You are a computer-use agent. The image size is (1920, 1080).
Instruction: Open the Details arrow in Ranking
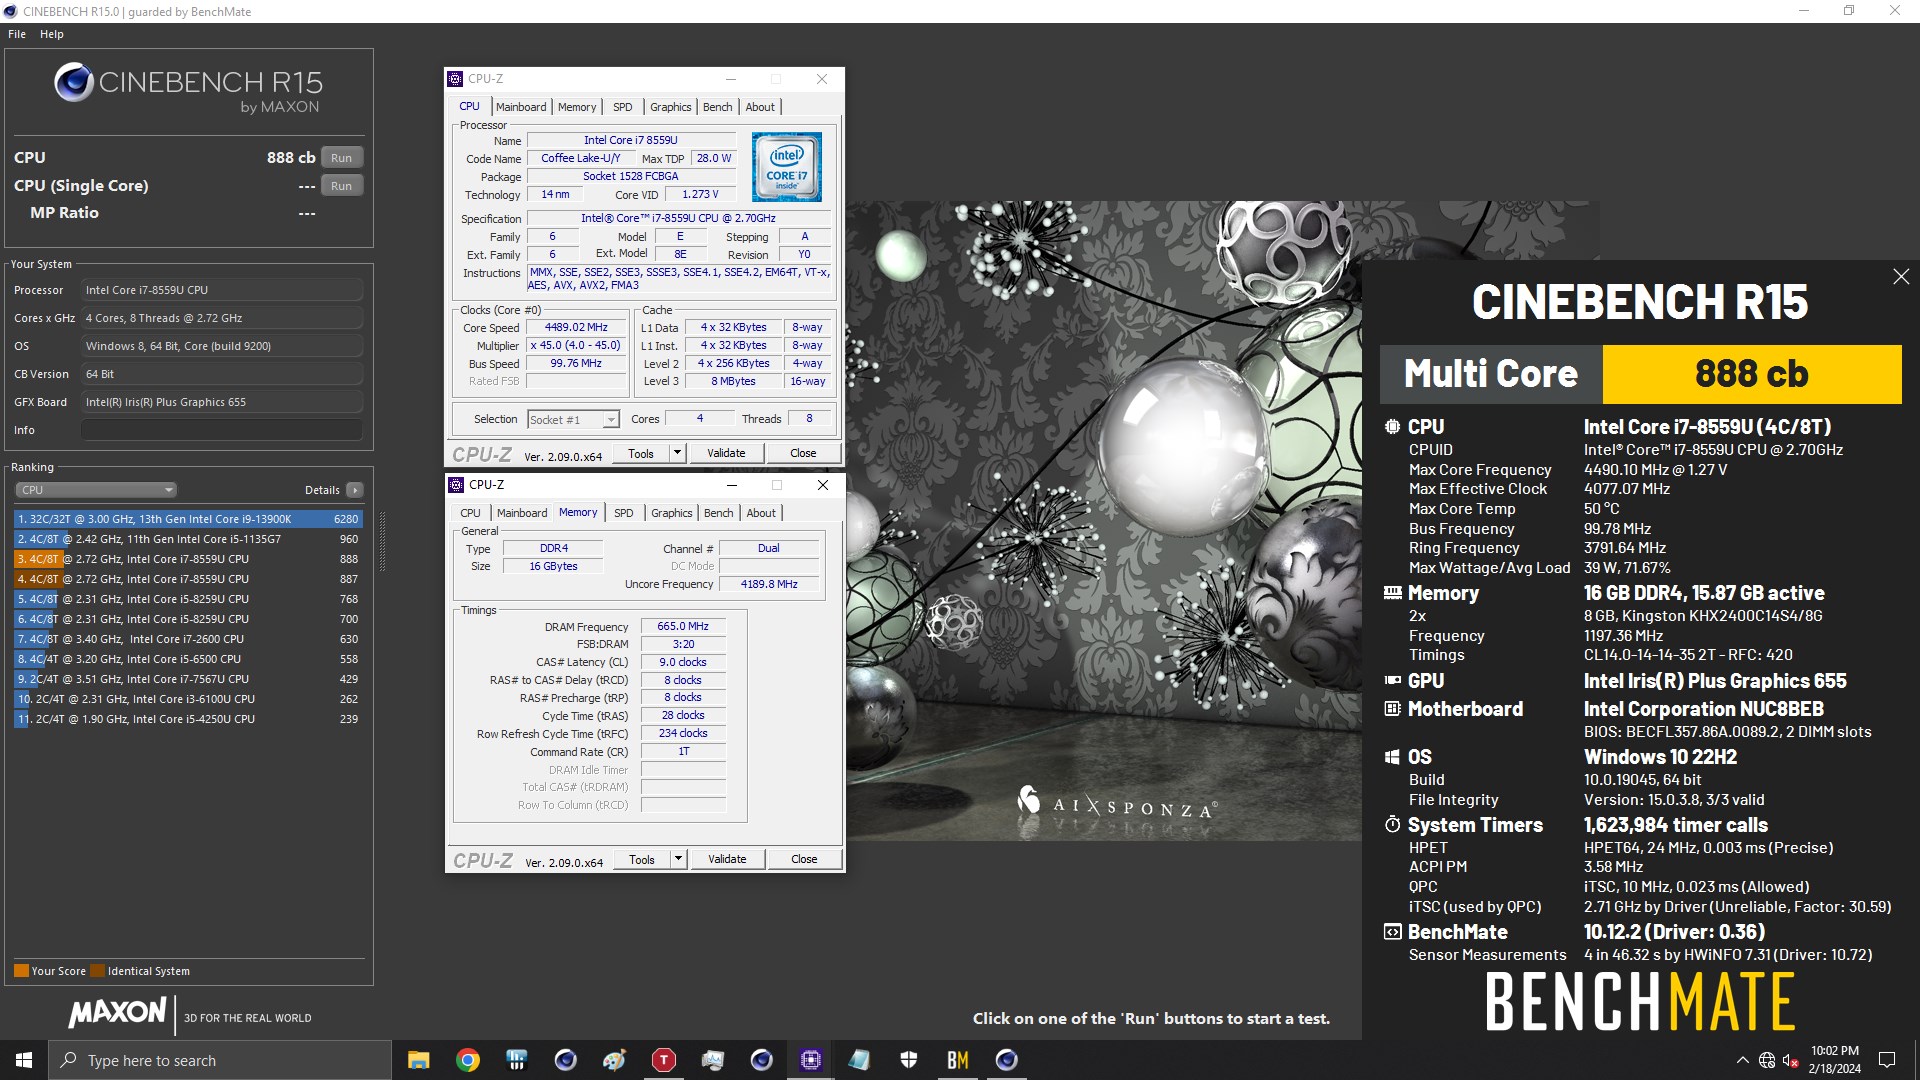(354, 490)
